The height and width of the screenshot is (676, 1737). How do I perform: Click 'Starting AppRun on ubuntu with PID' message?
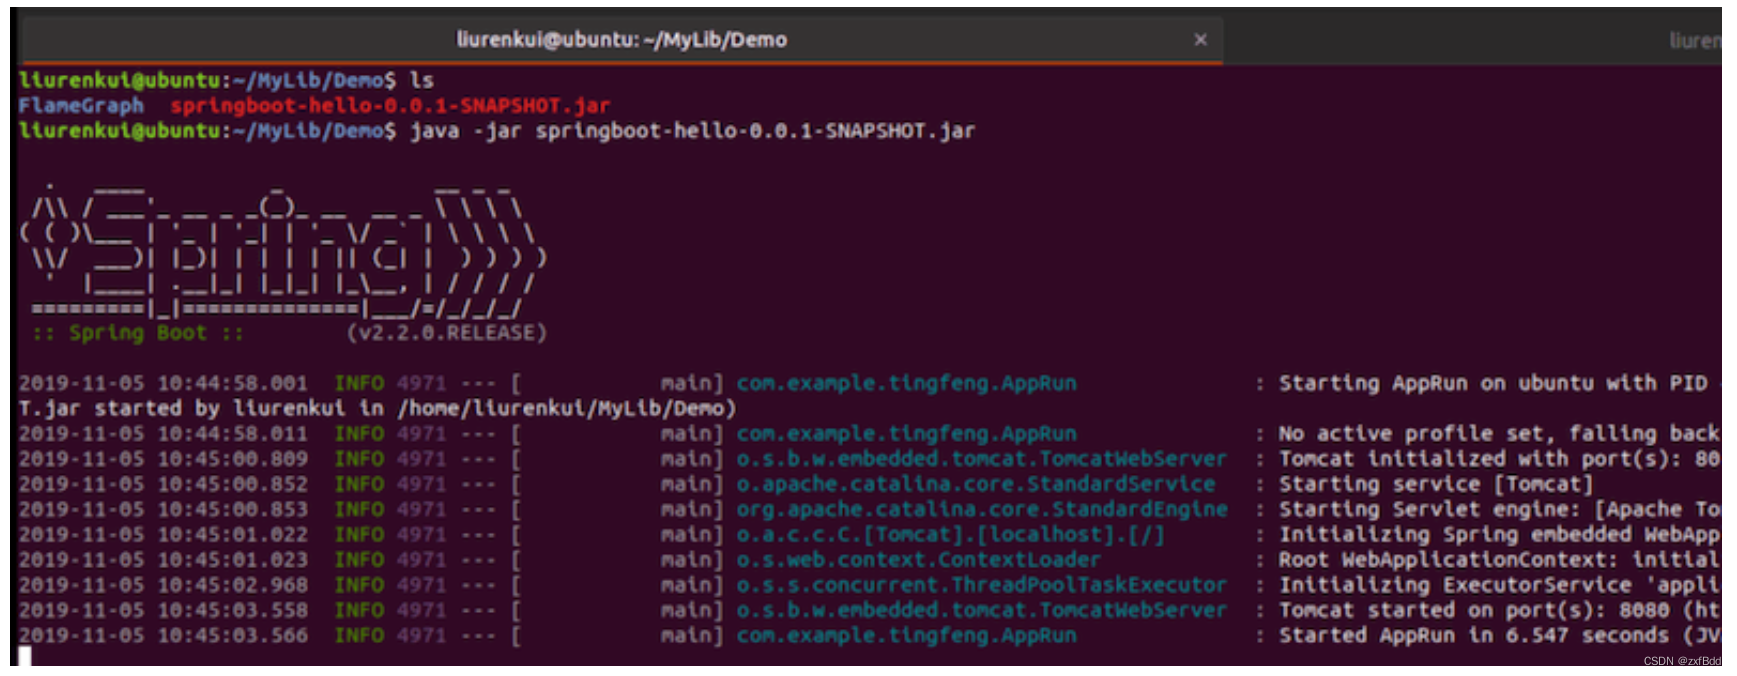(x=1493, y=383)
